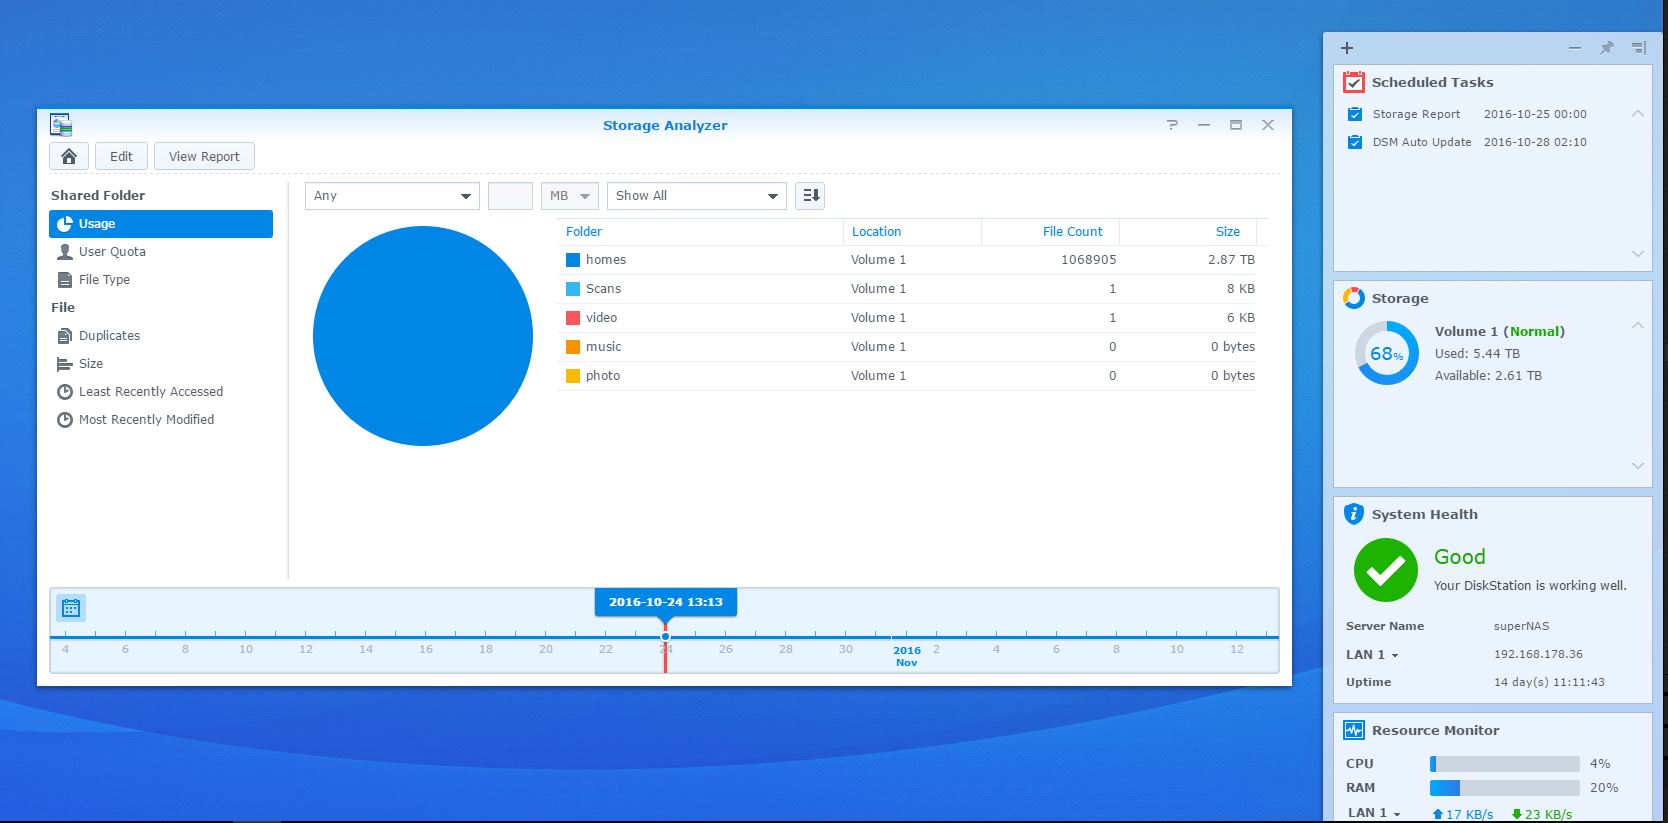Open Duplicates file report

click(x=109, y=336)
